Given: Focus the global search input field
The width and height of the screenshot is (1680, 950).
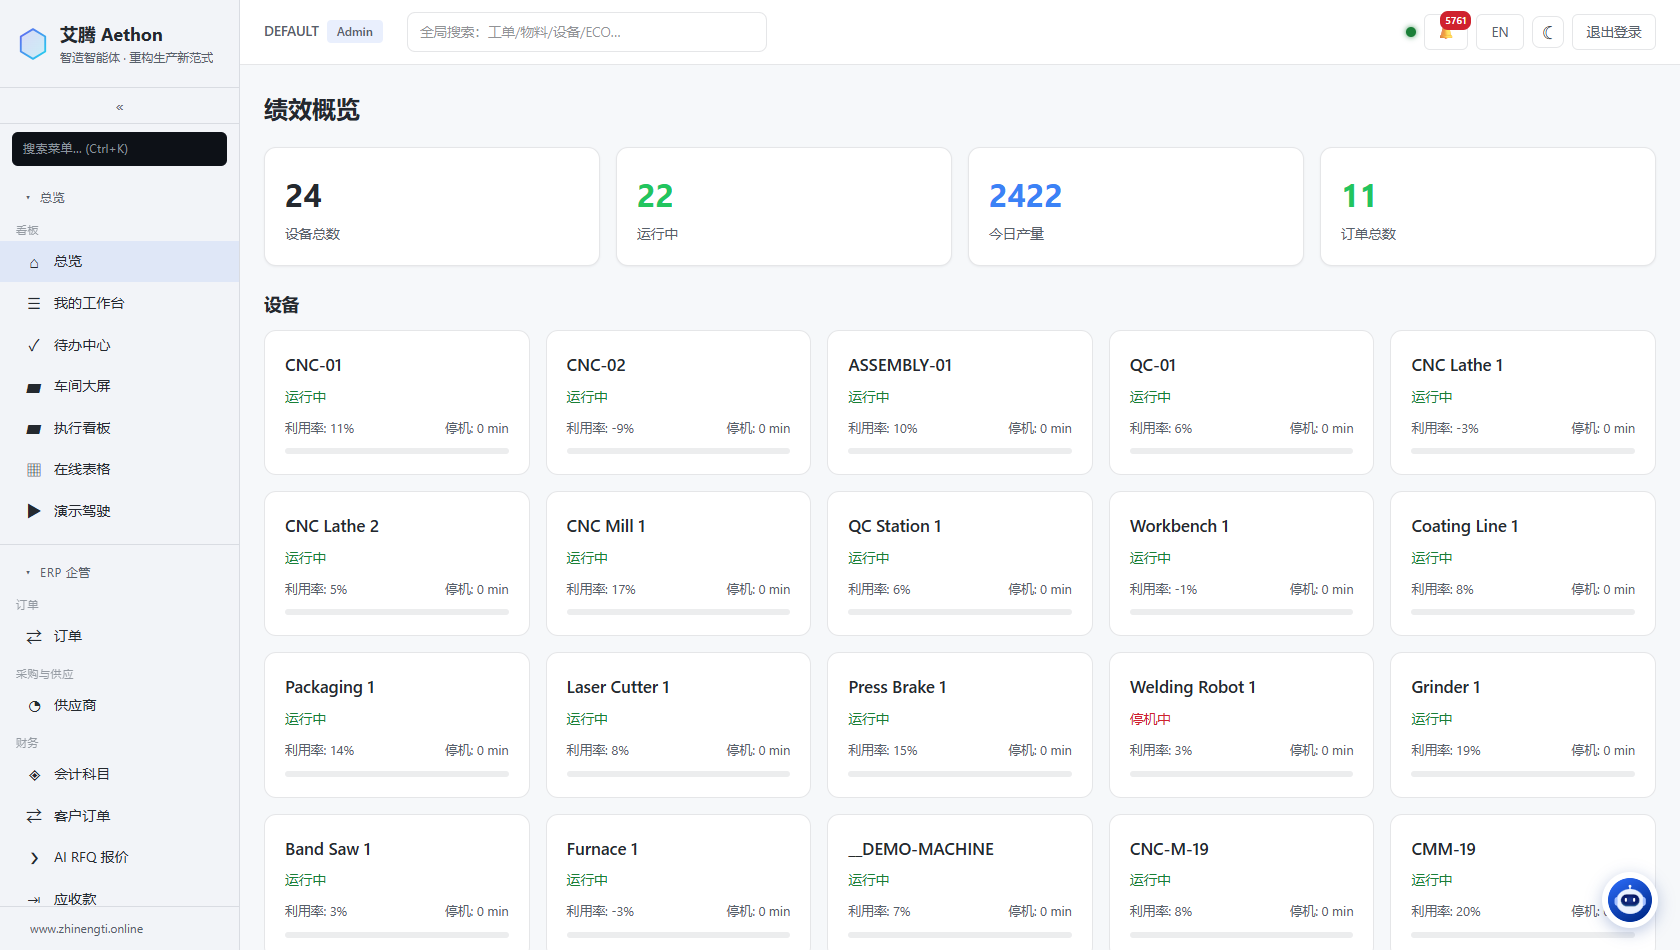Looking at the screenshot, I should coord(587,32).
